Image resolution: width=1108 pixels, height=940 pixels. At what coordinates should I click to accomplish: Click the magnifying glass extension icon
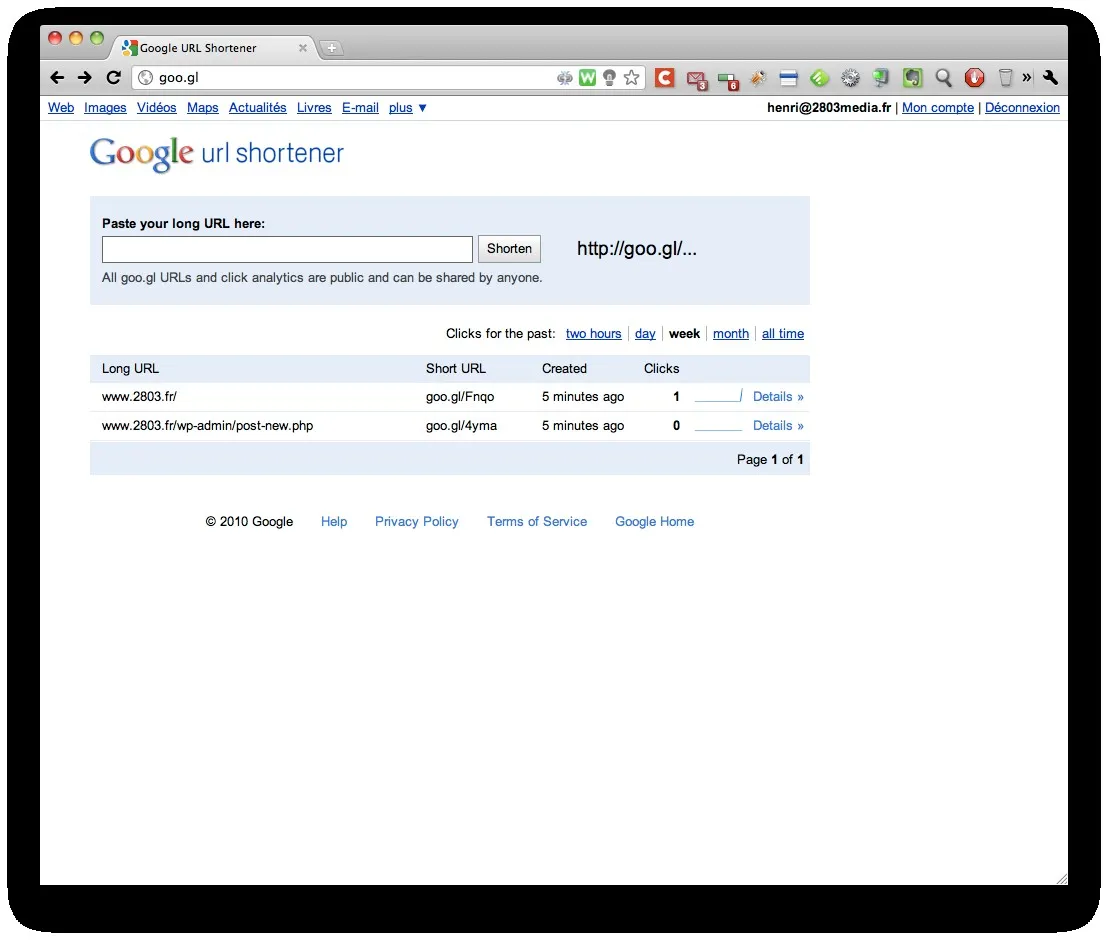(x=943, y=78)
